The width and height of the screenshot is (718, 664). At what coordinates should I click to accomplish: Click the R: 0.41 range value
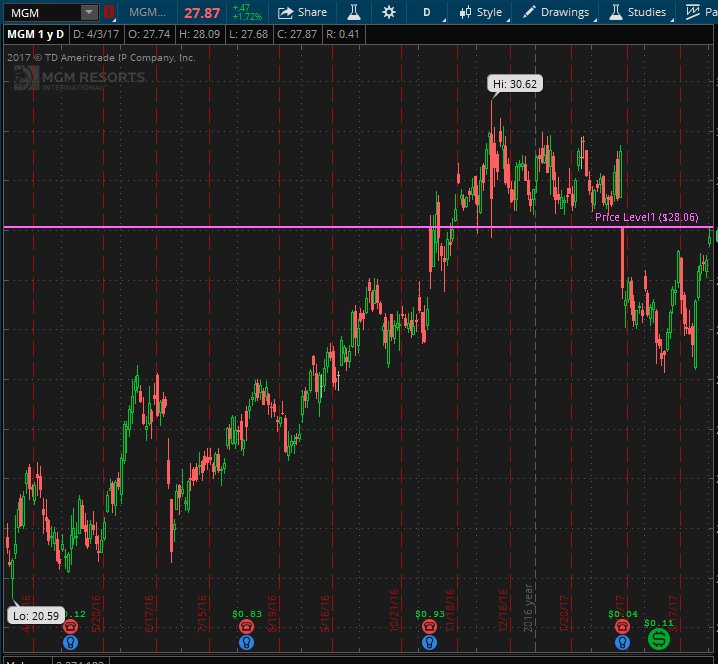tap(343, 34)
